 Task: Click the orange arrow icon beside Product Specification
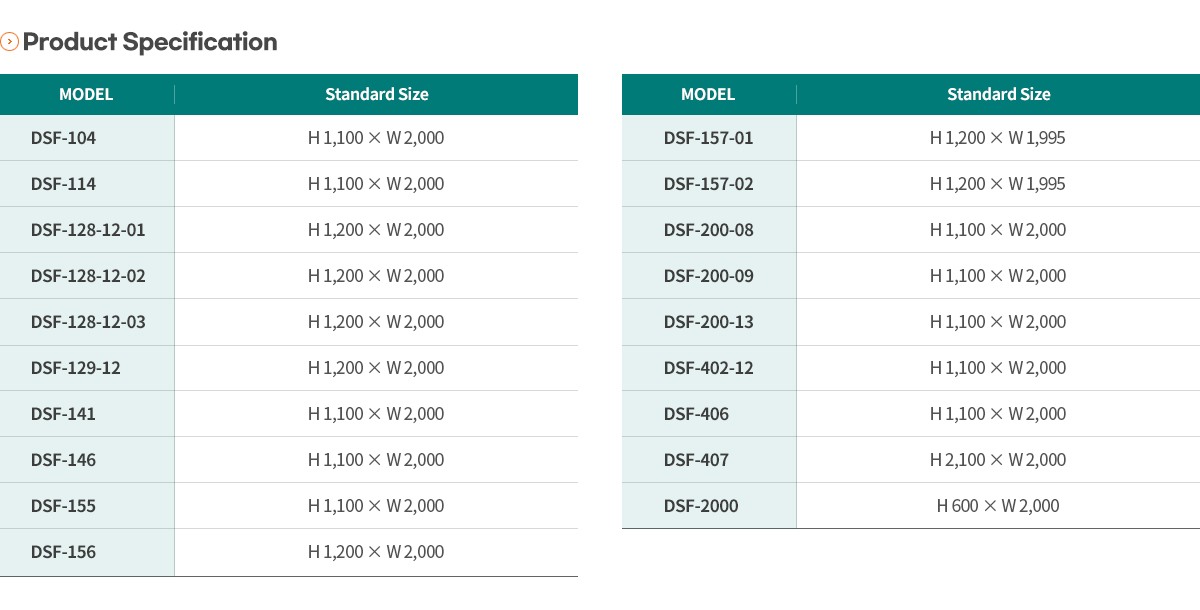9,42
